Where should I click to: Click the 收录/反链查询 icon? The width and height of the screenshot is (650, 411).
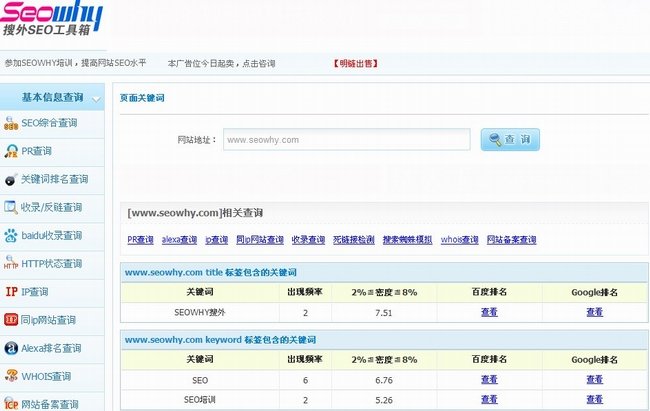[11, 207]
